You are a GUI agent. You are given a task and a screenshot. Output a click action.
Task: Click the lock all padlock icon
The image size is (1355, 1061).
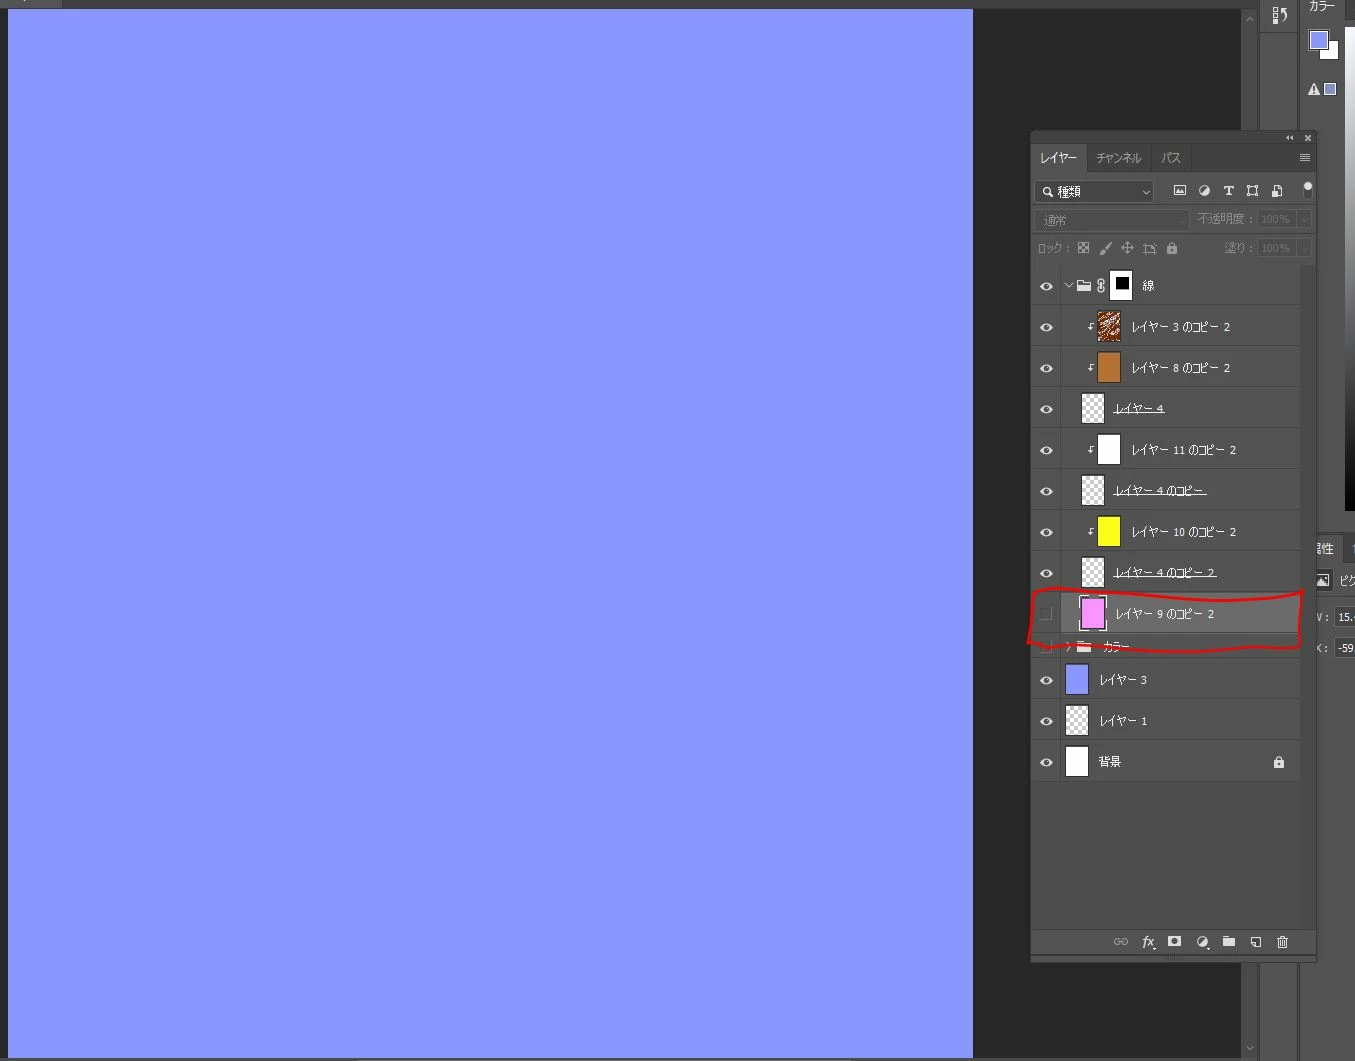pyautogui.click(x=1172, y=248)
